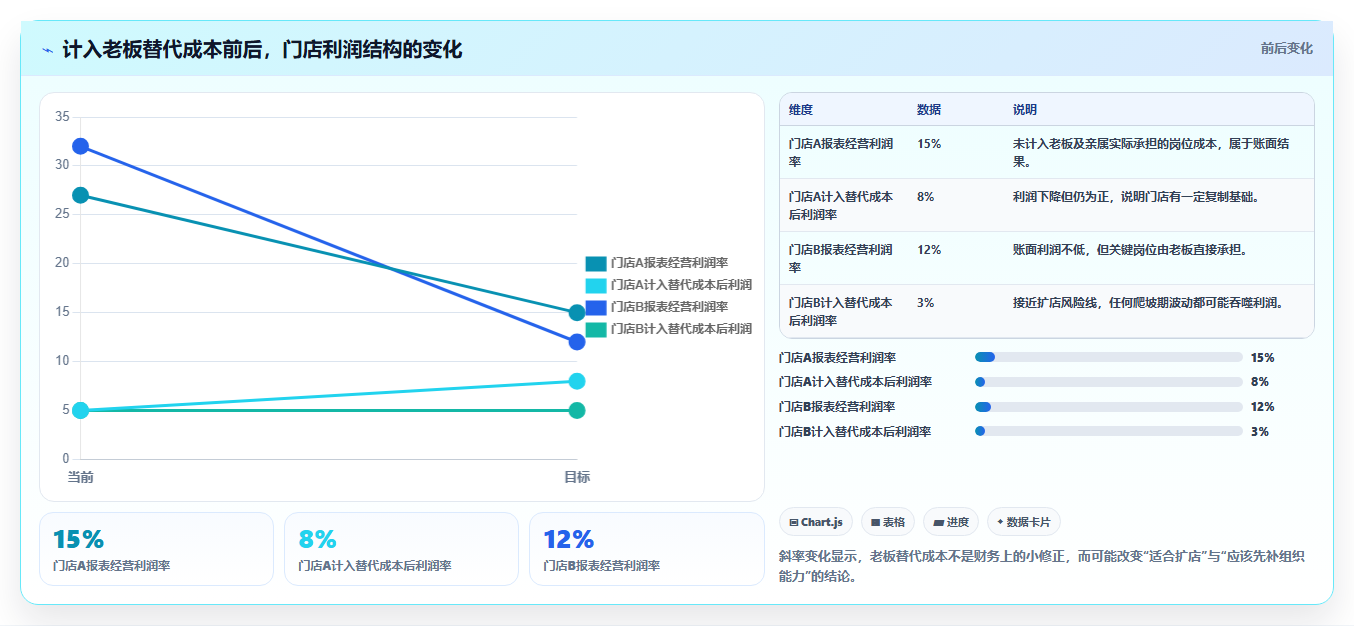Click the footer note starting with 斜率变化显示
The image size is (1354, 626).
tap(1044, 566)
